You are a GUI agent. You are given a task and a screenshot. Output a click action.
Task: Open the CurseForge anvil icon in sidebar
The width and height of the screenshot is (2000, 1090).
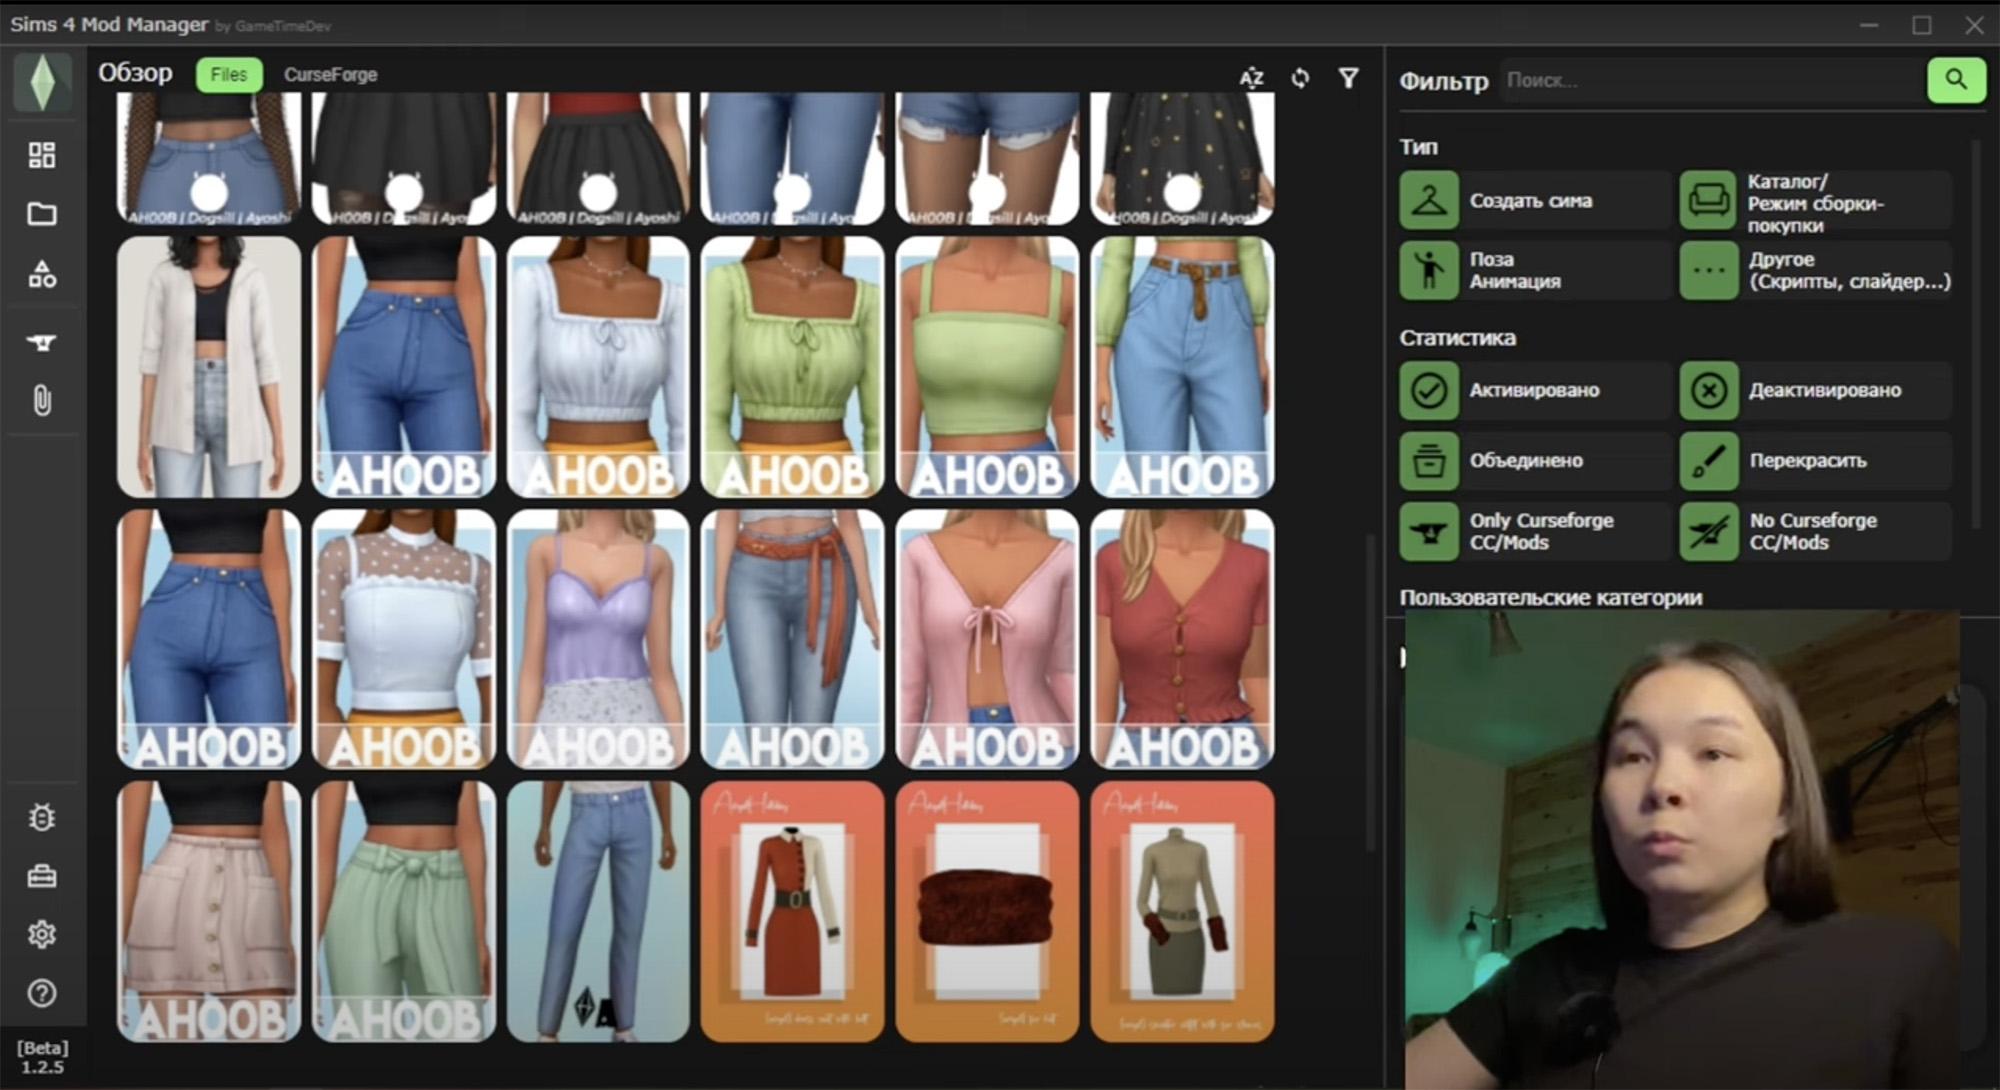point(42,343)
